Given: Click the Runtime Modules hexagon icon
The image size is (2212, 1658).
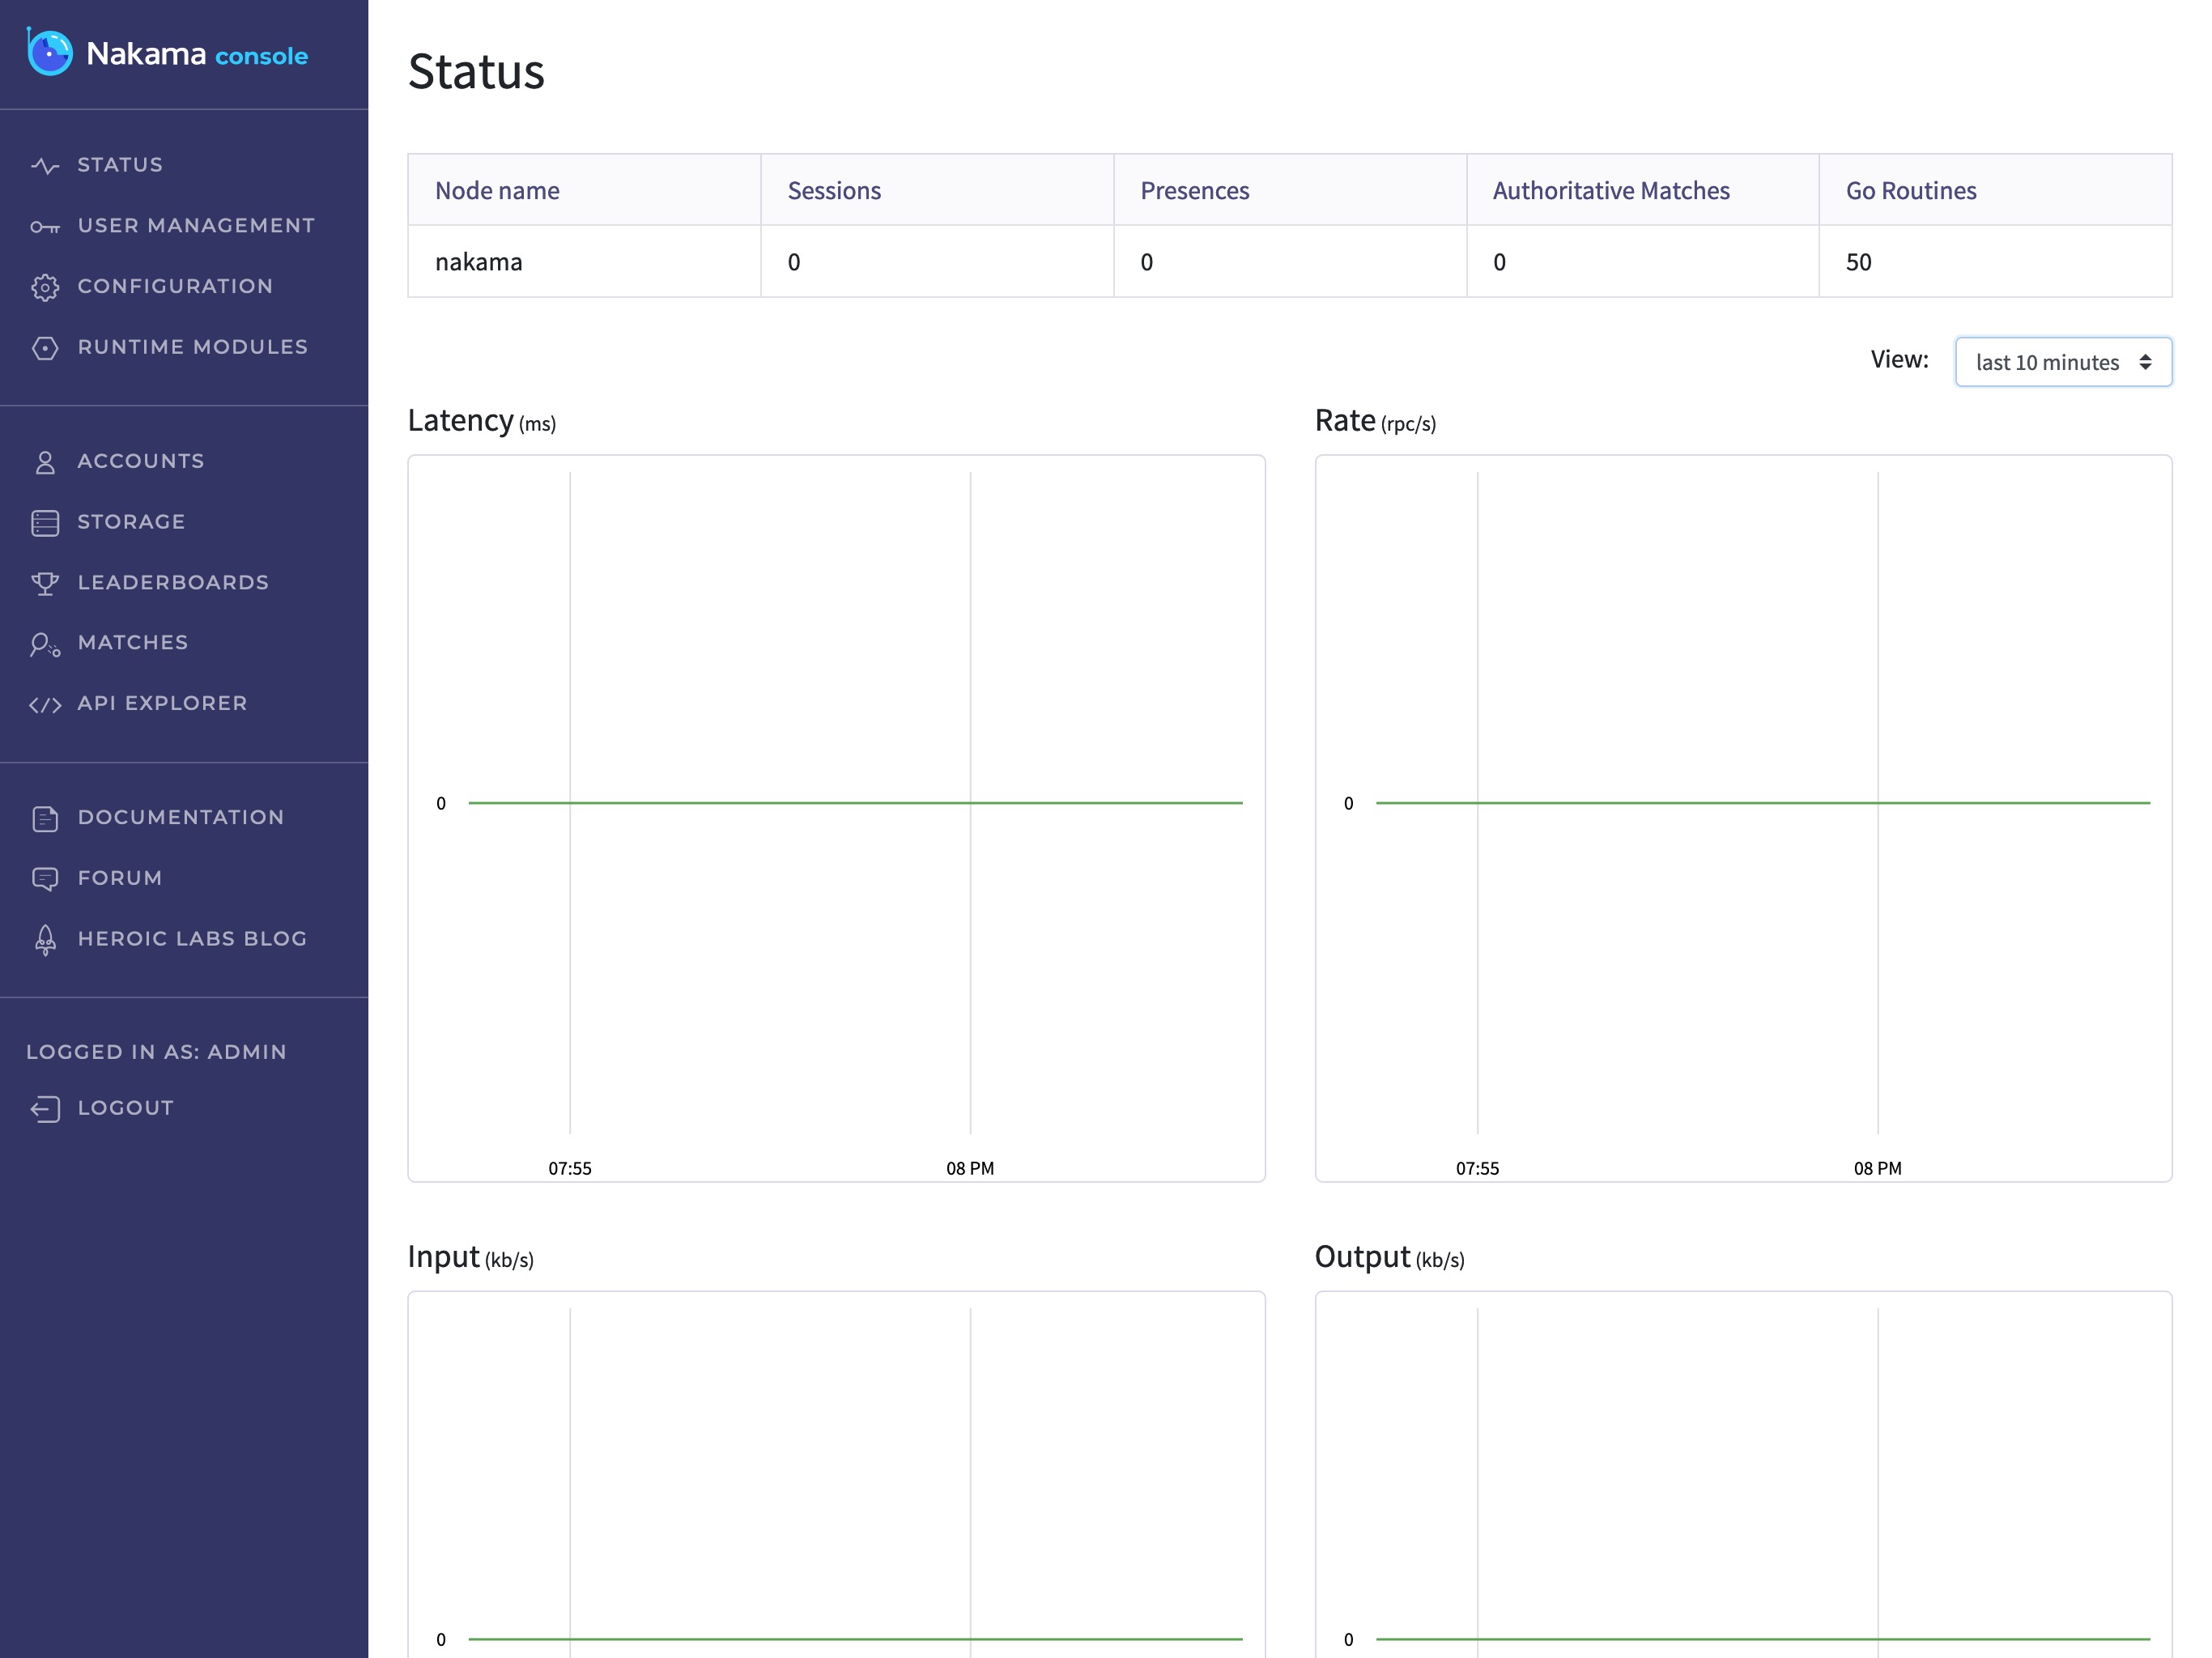Looking at the screenshot, I should coord(45,348).
